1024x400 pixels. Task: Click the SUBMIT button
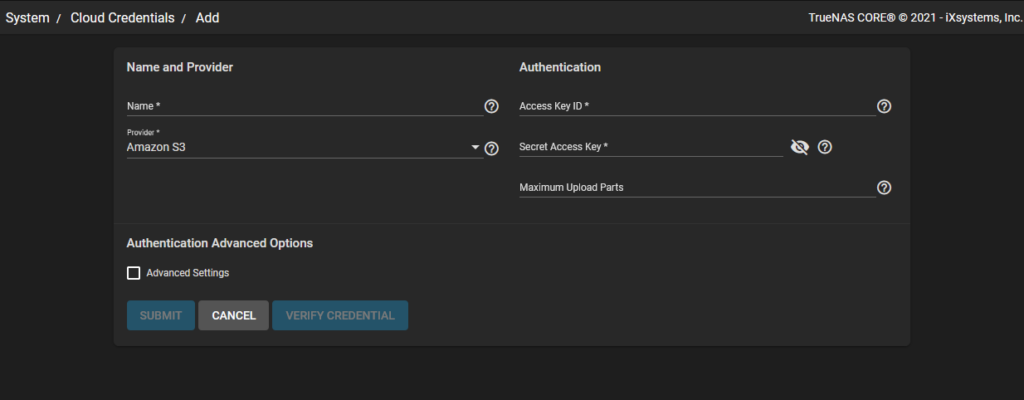tap(161, 316)
